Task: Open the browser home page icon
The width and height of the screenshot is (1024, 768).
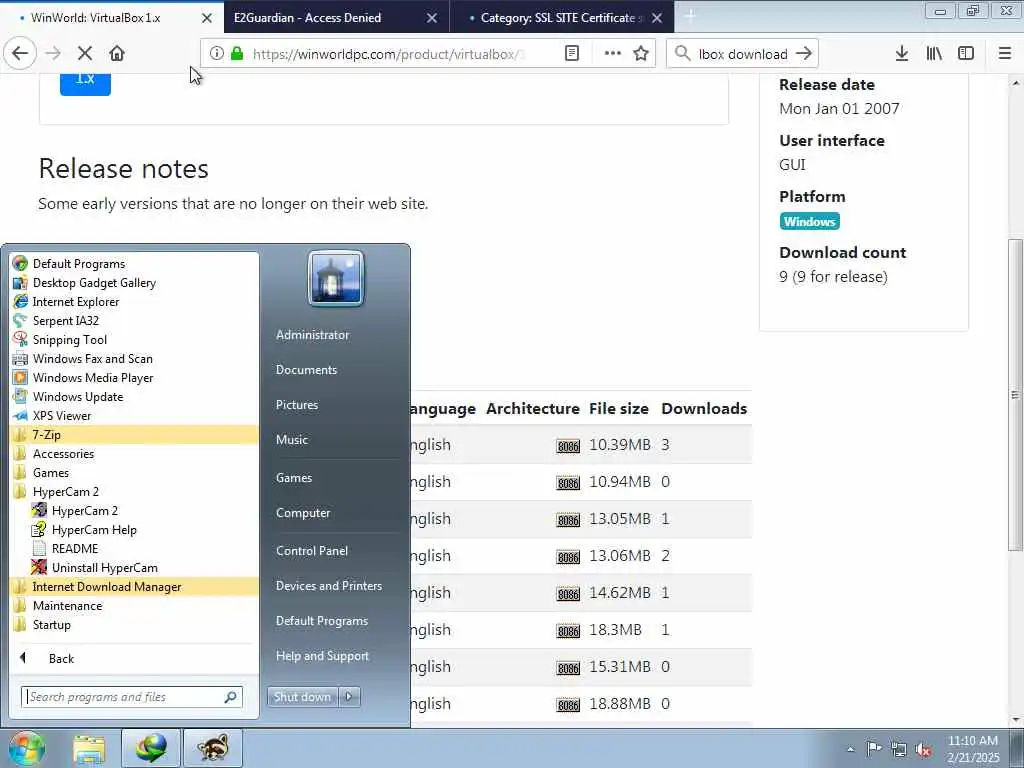Action: pos(117,54)
